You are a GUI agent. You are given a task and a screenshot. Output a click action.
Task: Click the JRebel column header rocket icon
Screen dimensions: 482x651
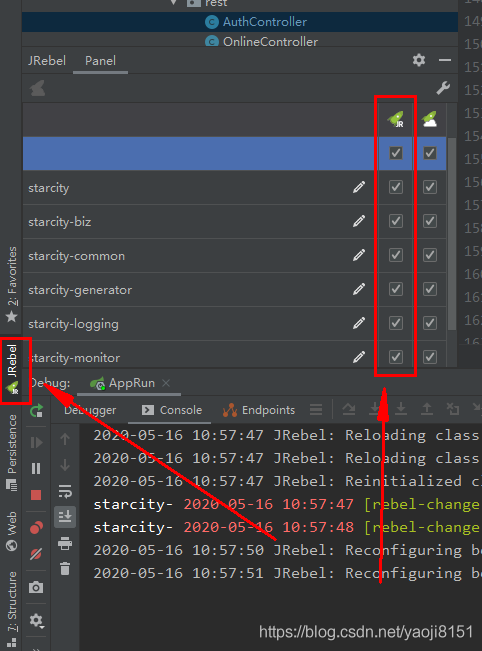click(x=396, y=119)
